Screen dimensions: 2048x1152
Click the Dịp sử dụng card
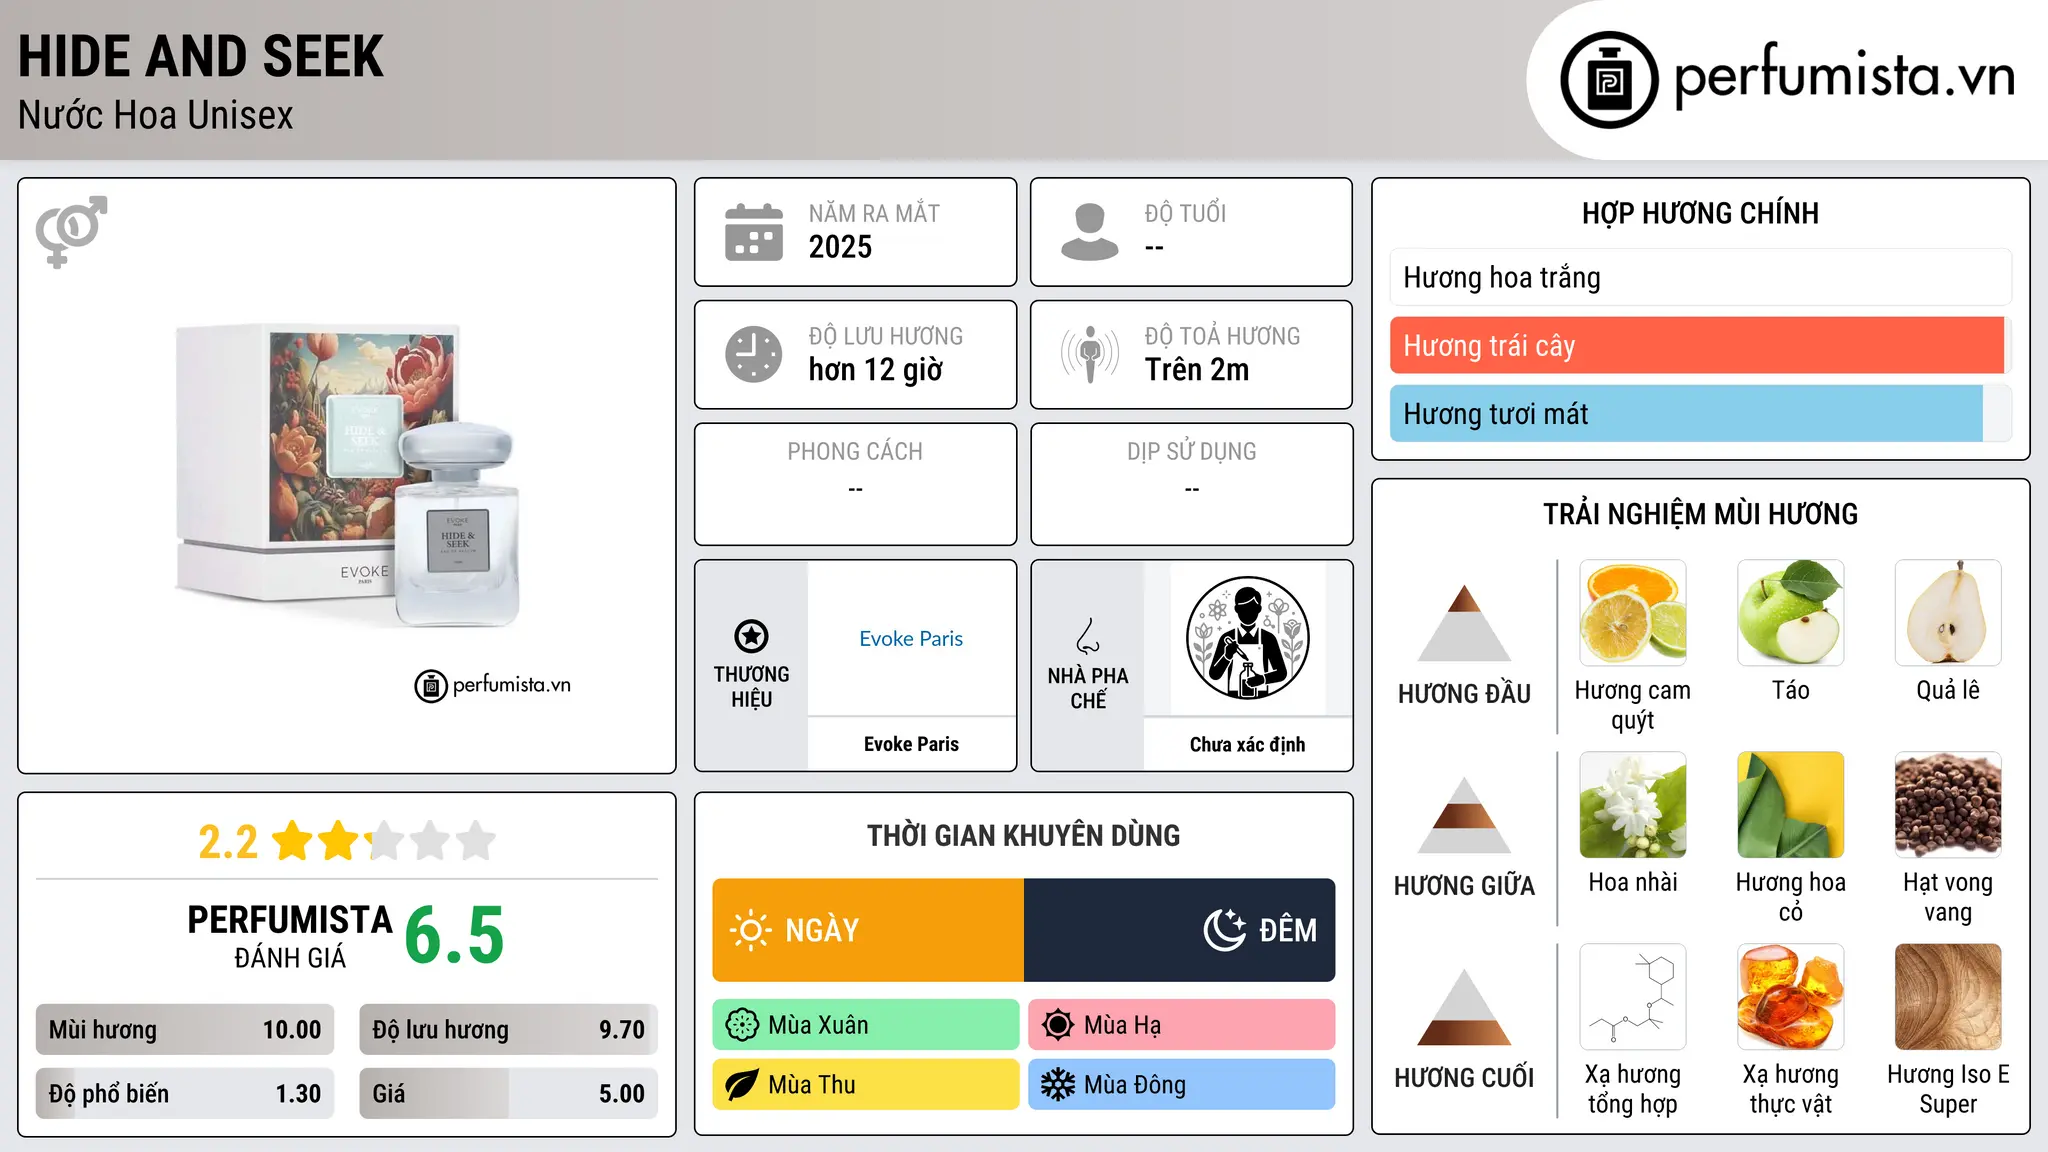tap(1192, 484)
